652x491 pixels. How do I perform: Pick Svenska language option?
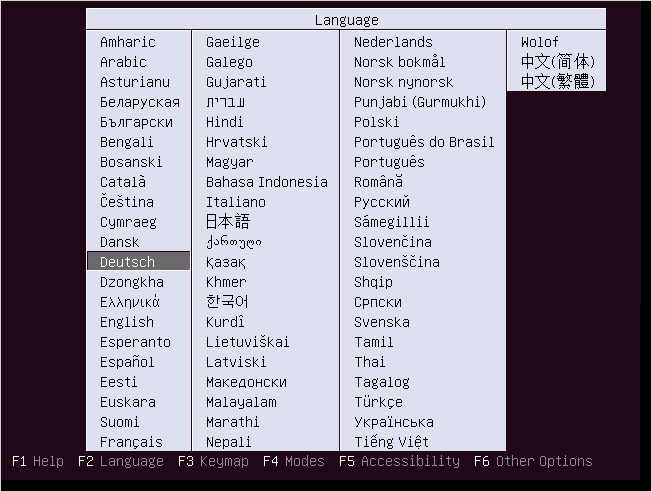pos(381,322)
